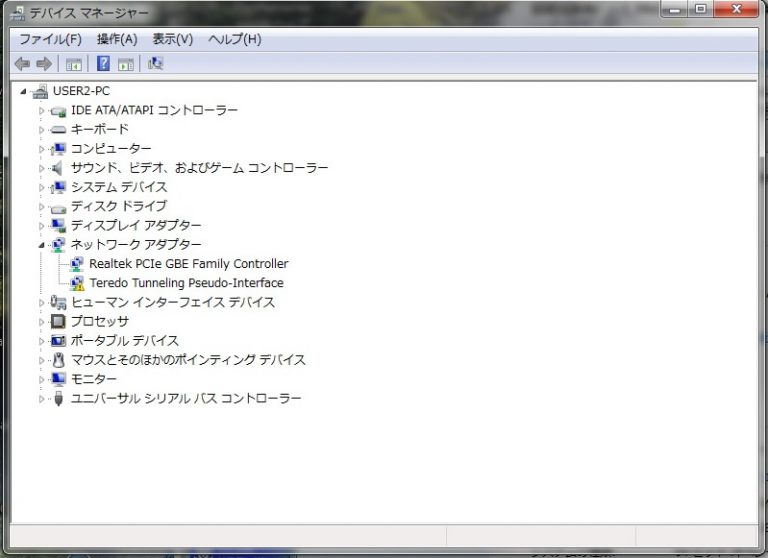Click the キーボード keyboard device icon
This screenshot has height=558, width=768.
click(58, 130)
